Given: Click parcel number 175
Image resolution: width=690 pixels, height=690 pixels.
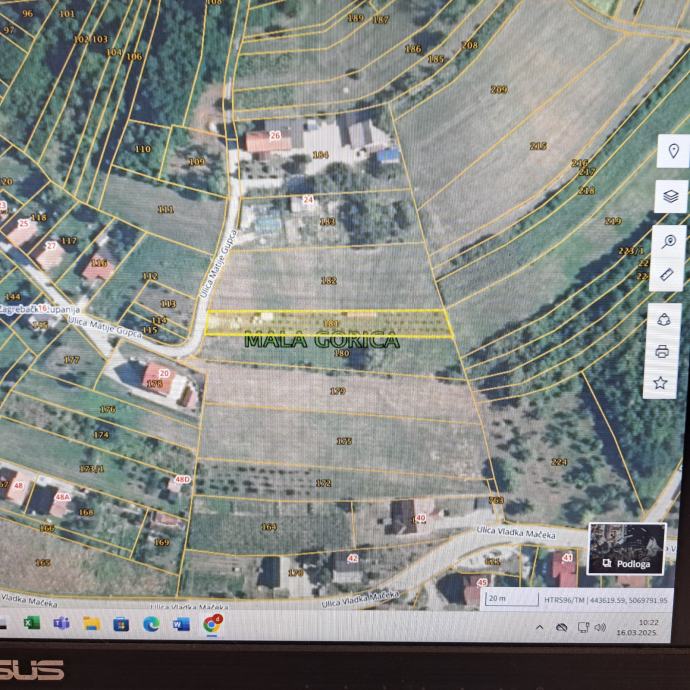Looking at the screenshot, I should tap(344, 441).
